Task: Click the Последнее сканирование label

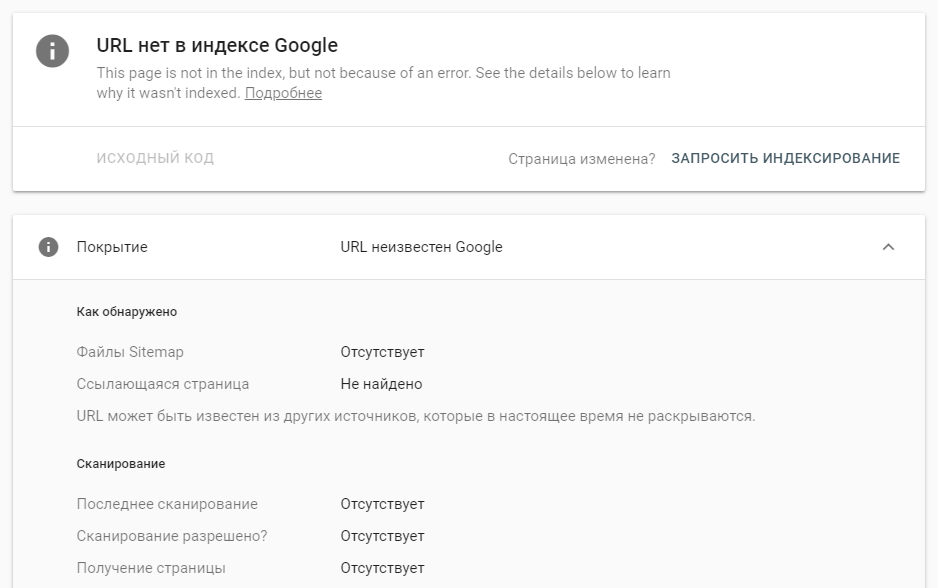Action: 167,504
